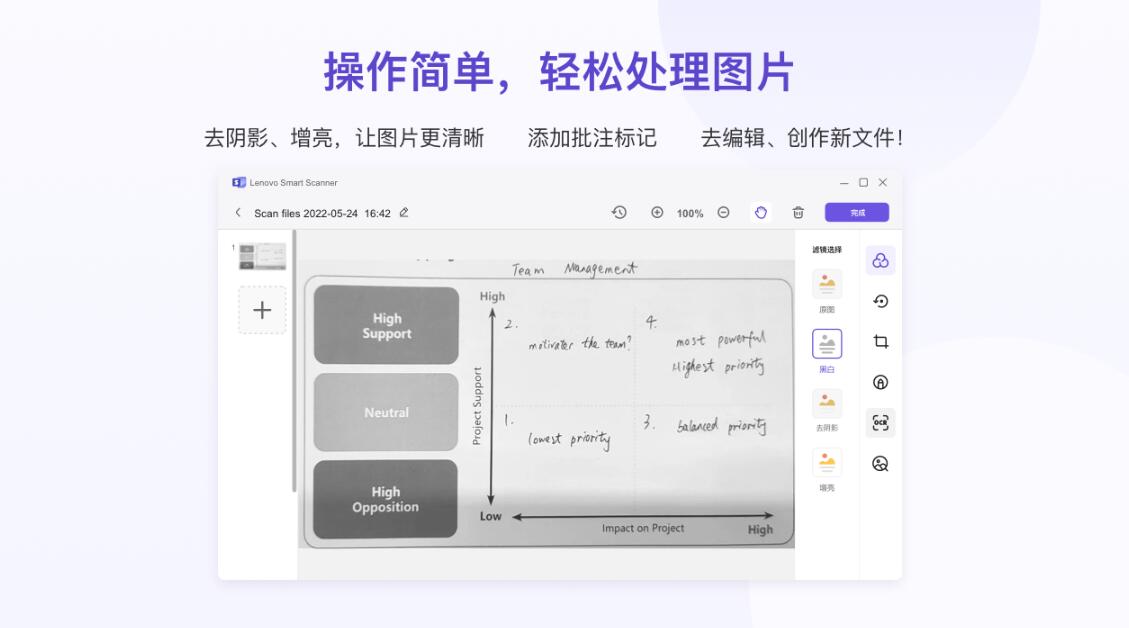1129x628 pixels.
Task: Apply the 黑白 black-and-white filter
Action: (x=827, y=351)
